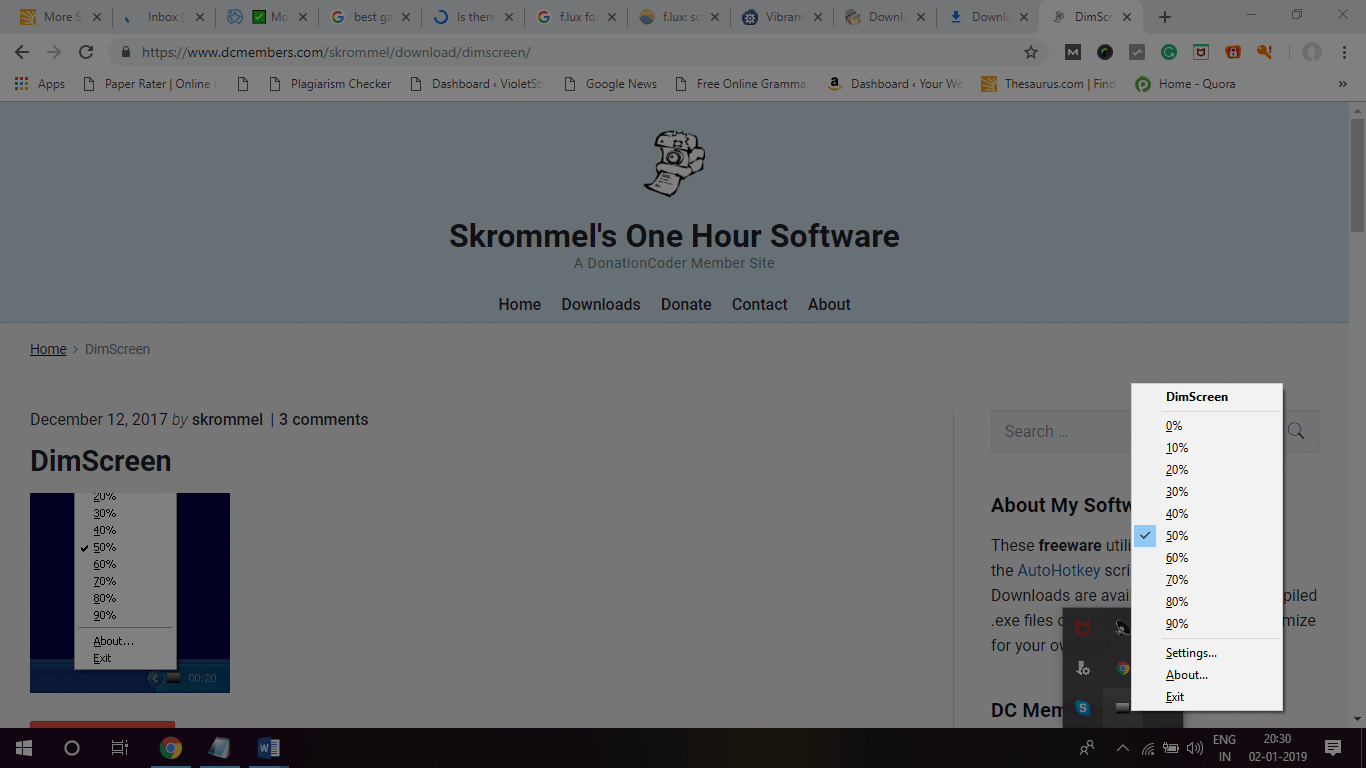
Task: Open the Action Center notifications icon
Action: coord(1332,748)
